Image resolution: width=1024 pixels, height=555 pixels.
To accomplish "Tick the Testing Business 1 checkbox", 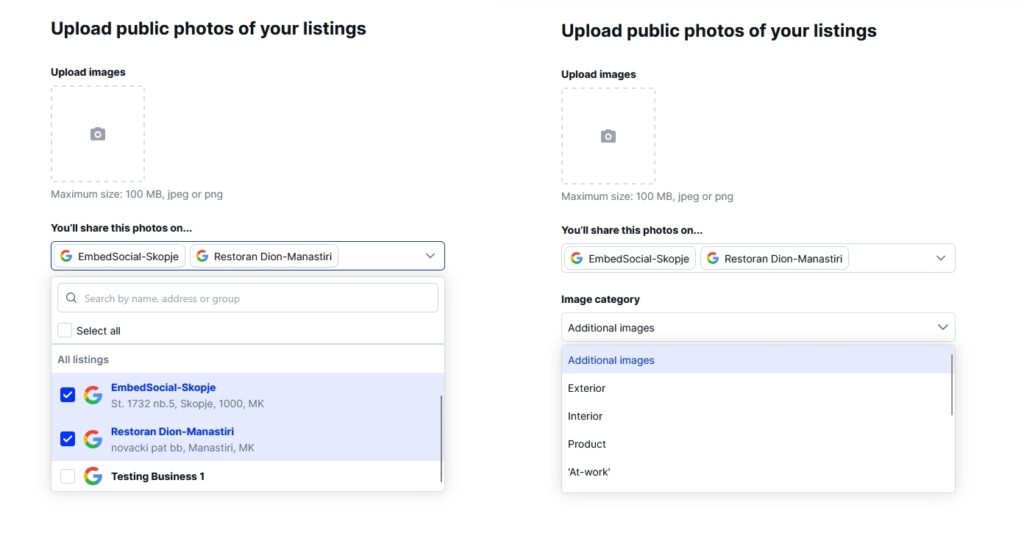I will coord(67,476).
